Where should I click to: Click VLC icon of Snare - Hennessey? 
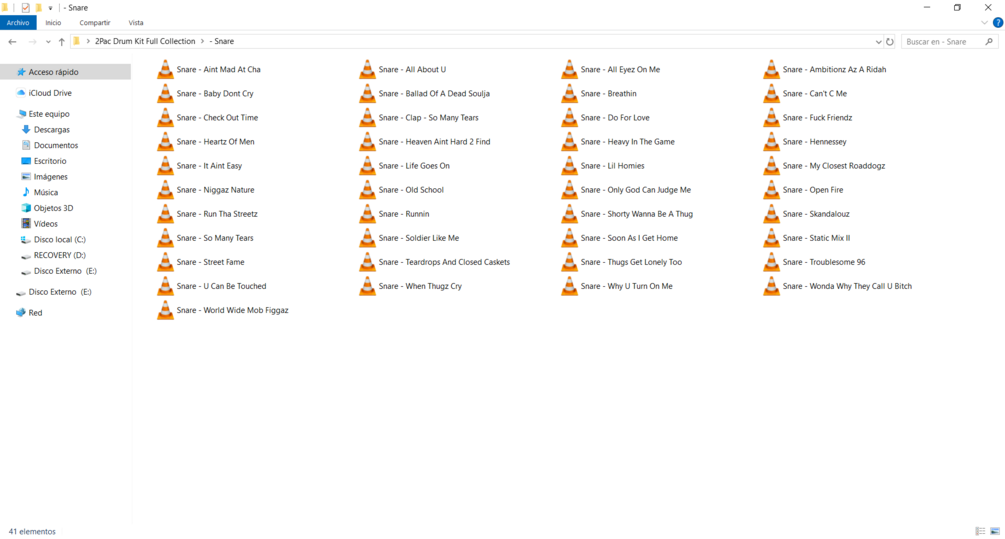click(771, 142)
